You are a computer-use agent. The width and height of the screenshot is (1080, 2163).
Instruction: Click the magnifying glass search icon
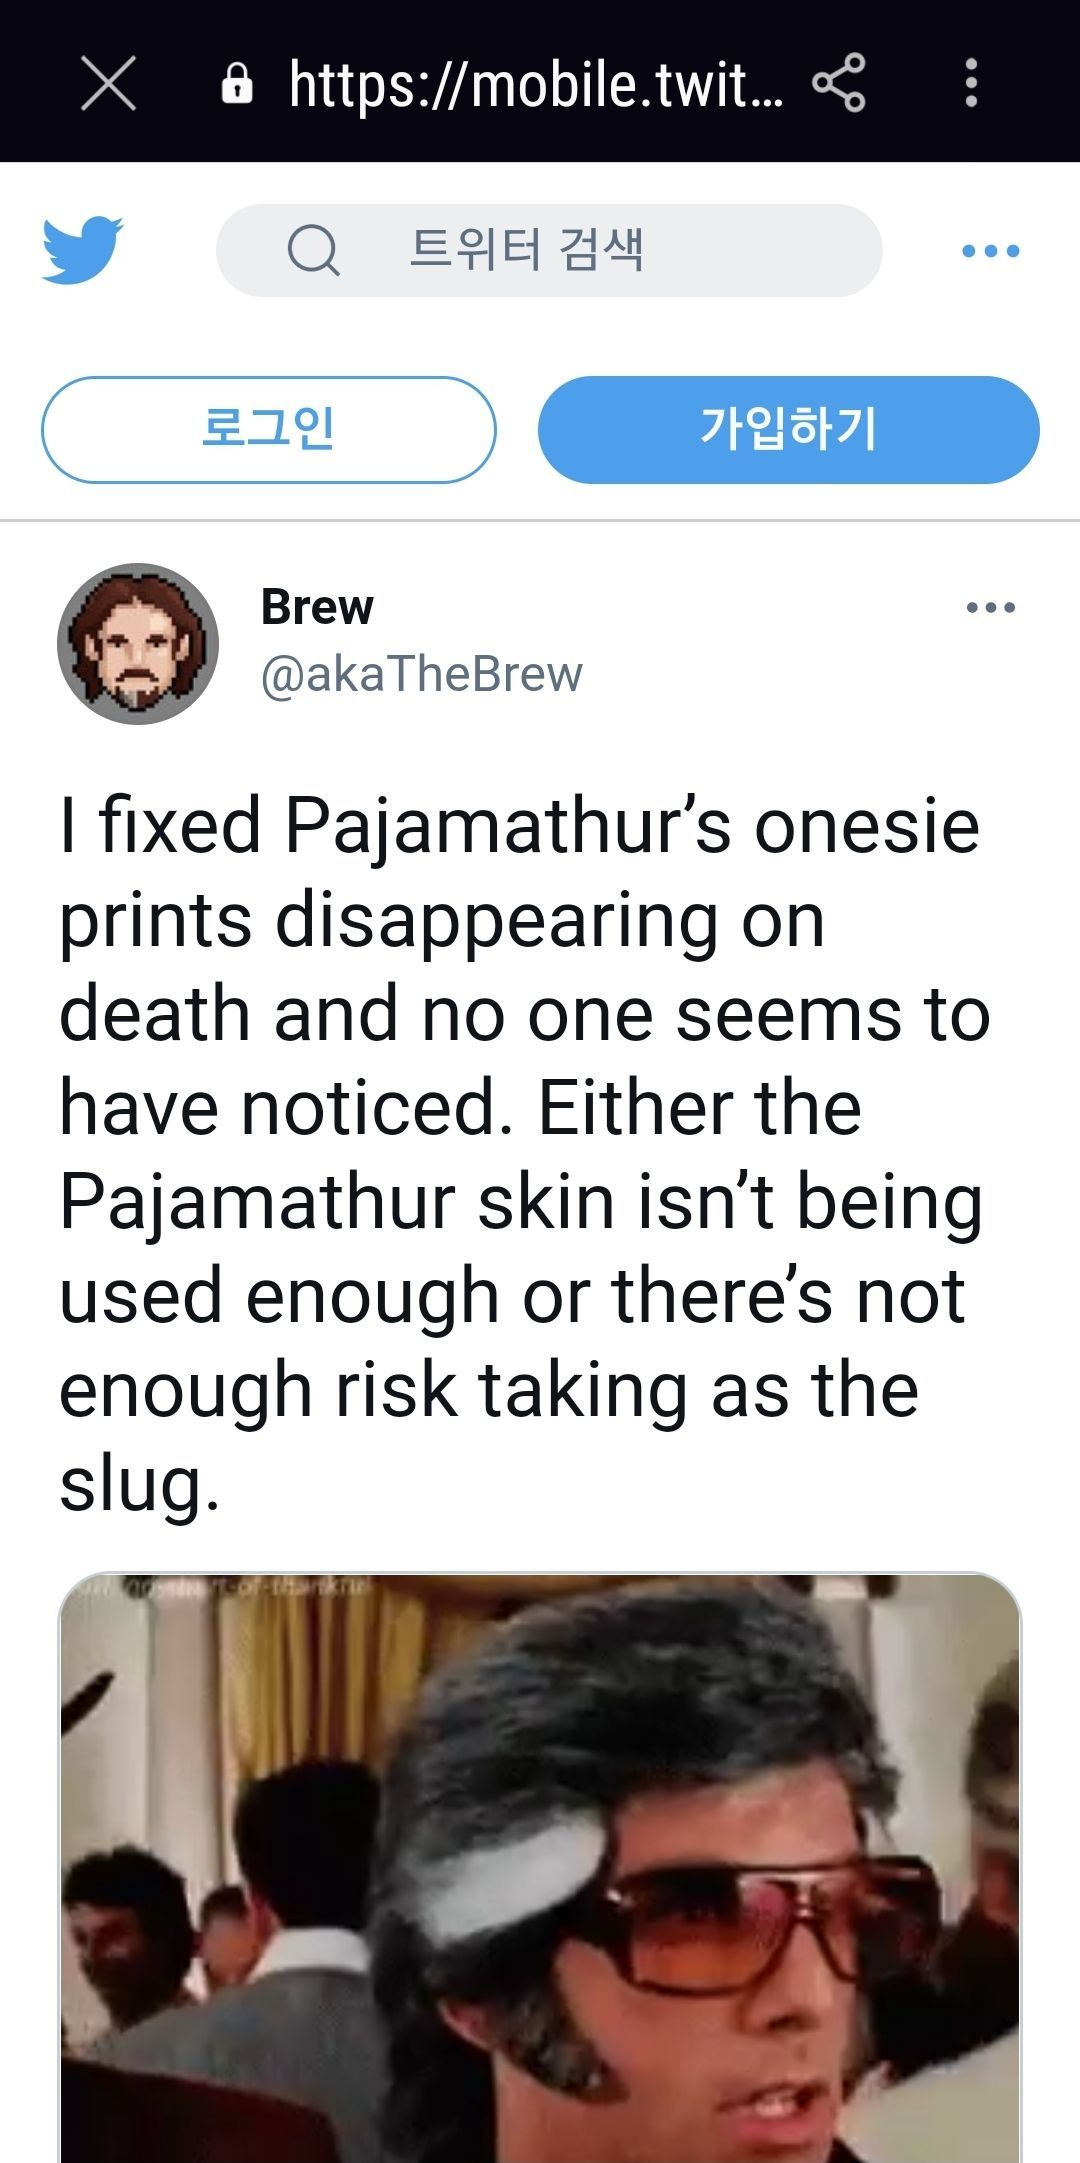(x=313, y=250)
